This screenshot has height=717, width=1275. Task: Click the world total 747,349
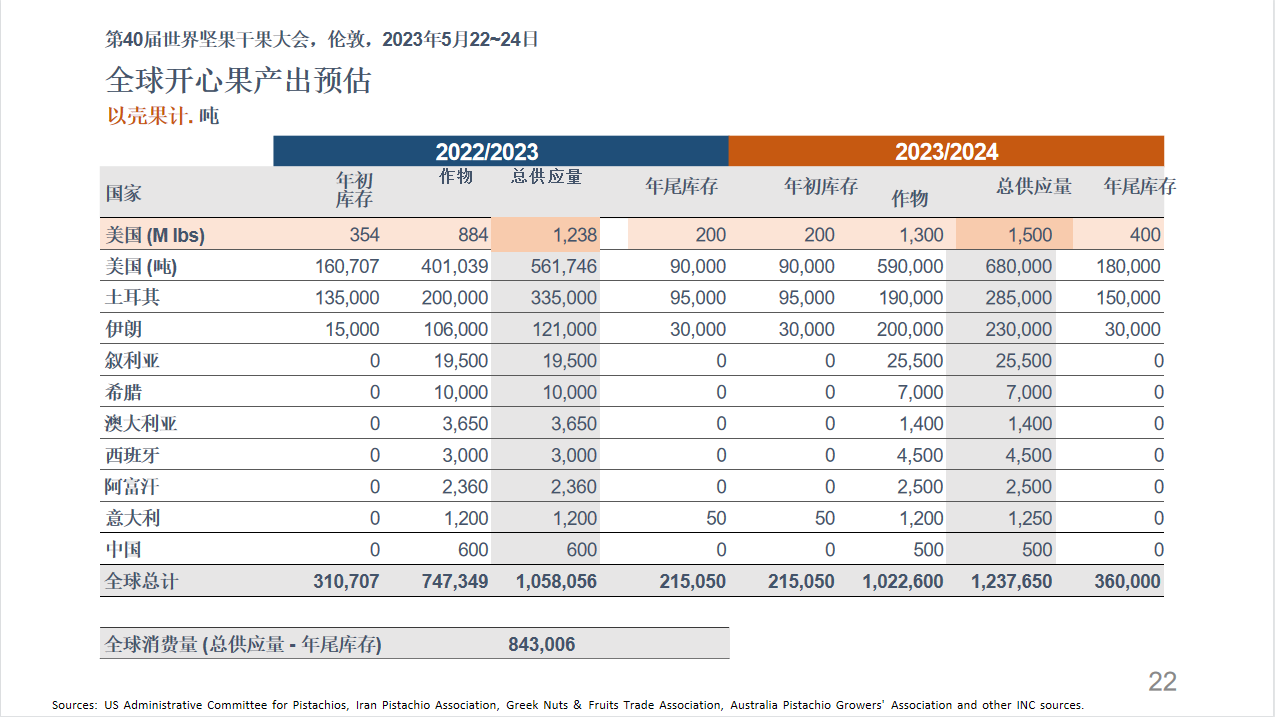coord(454,581)
